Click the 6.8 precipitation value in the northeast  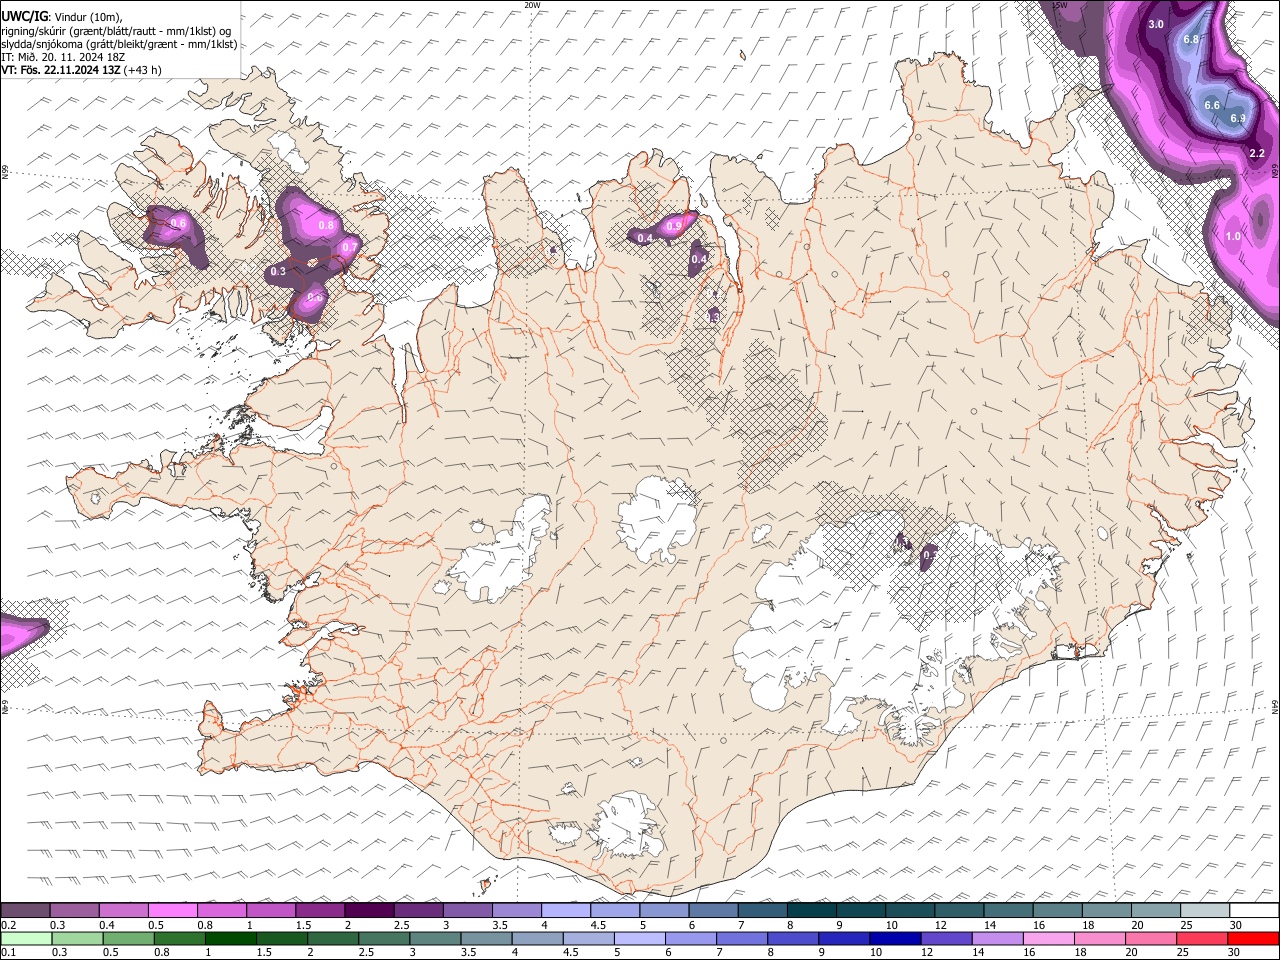tap(1191, 39)
